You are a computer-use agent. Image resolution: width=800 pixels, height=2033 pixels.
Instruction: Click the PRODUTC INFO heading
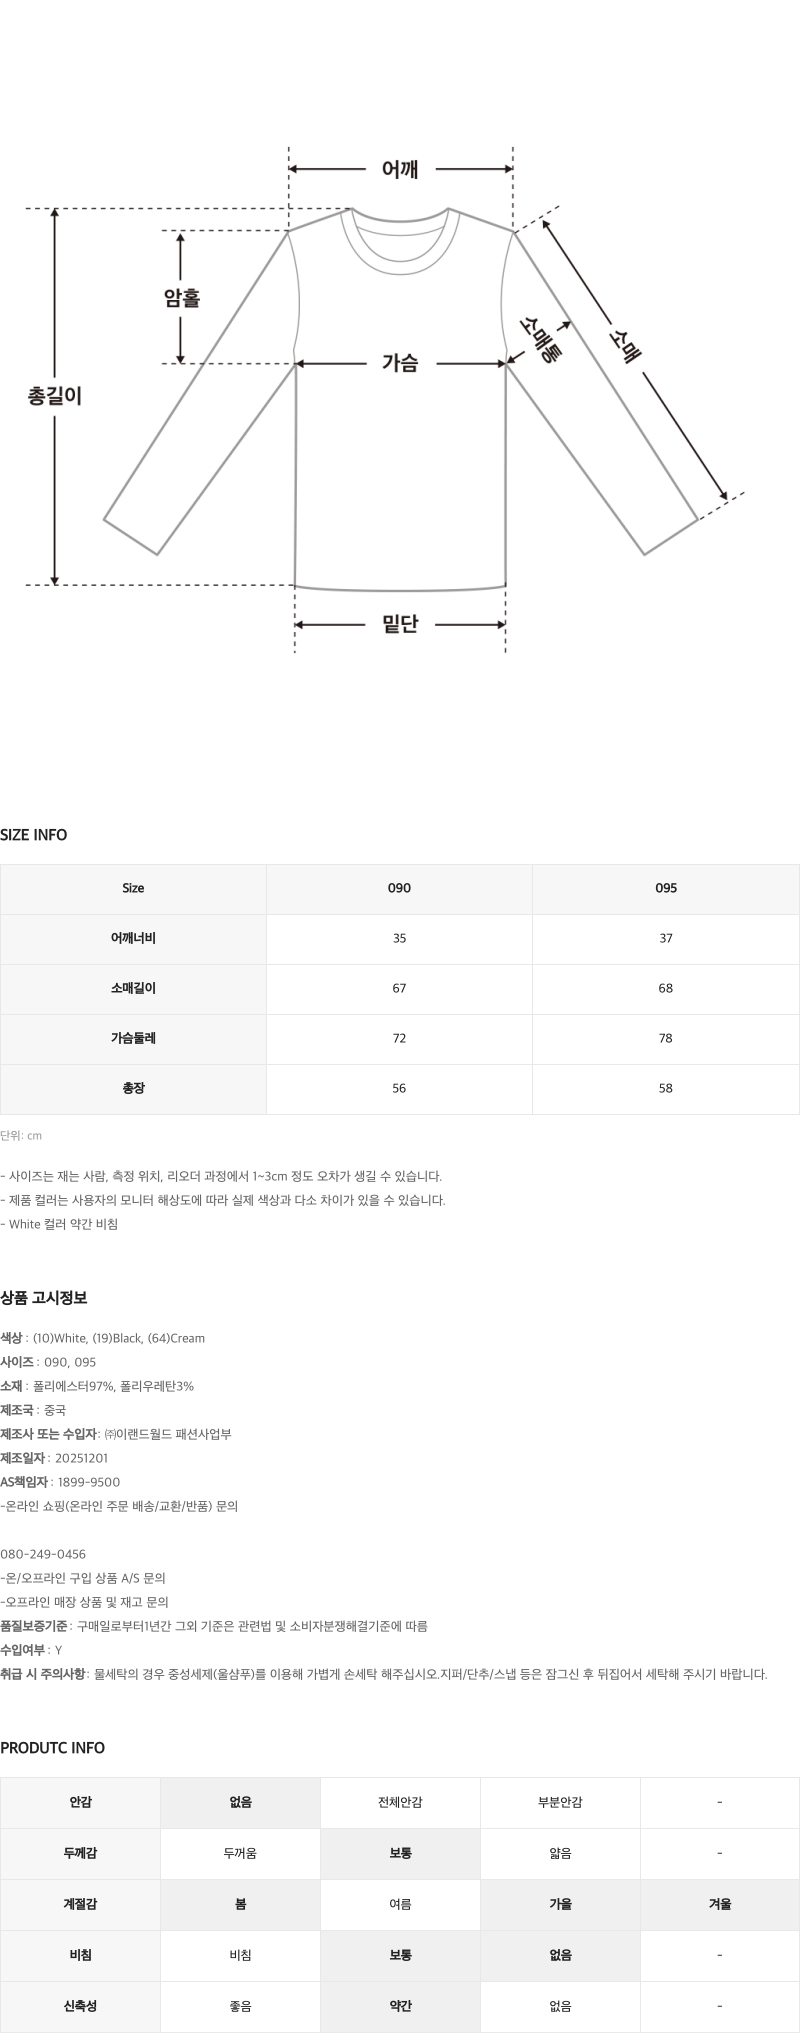(x=52, y=1748)
